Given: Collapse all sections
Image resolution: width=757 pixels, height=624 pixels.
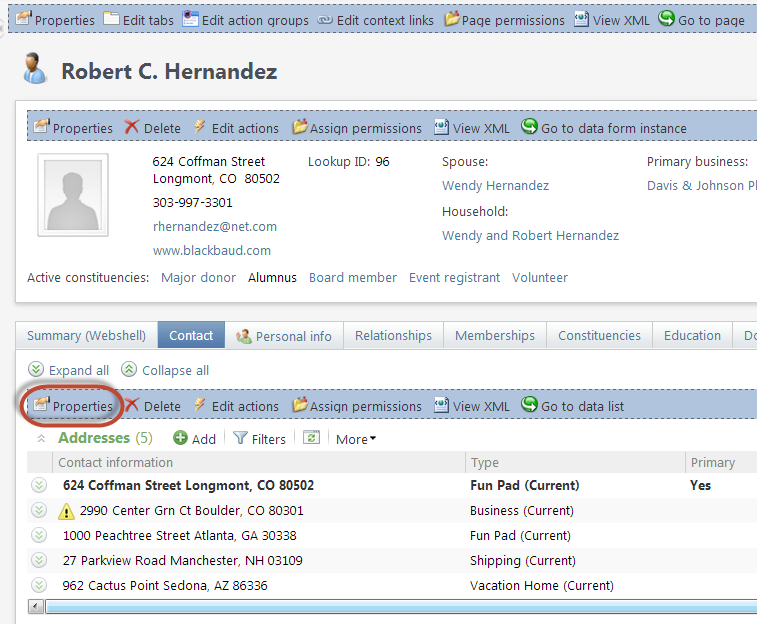Looking at the screenshot, I should pos(165,370).
